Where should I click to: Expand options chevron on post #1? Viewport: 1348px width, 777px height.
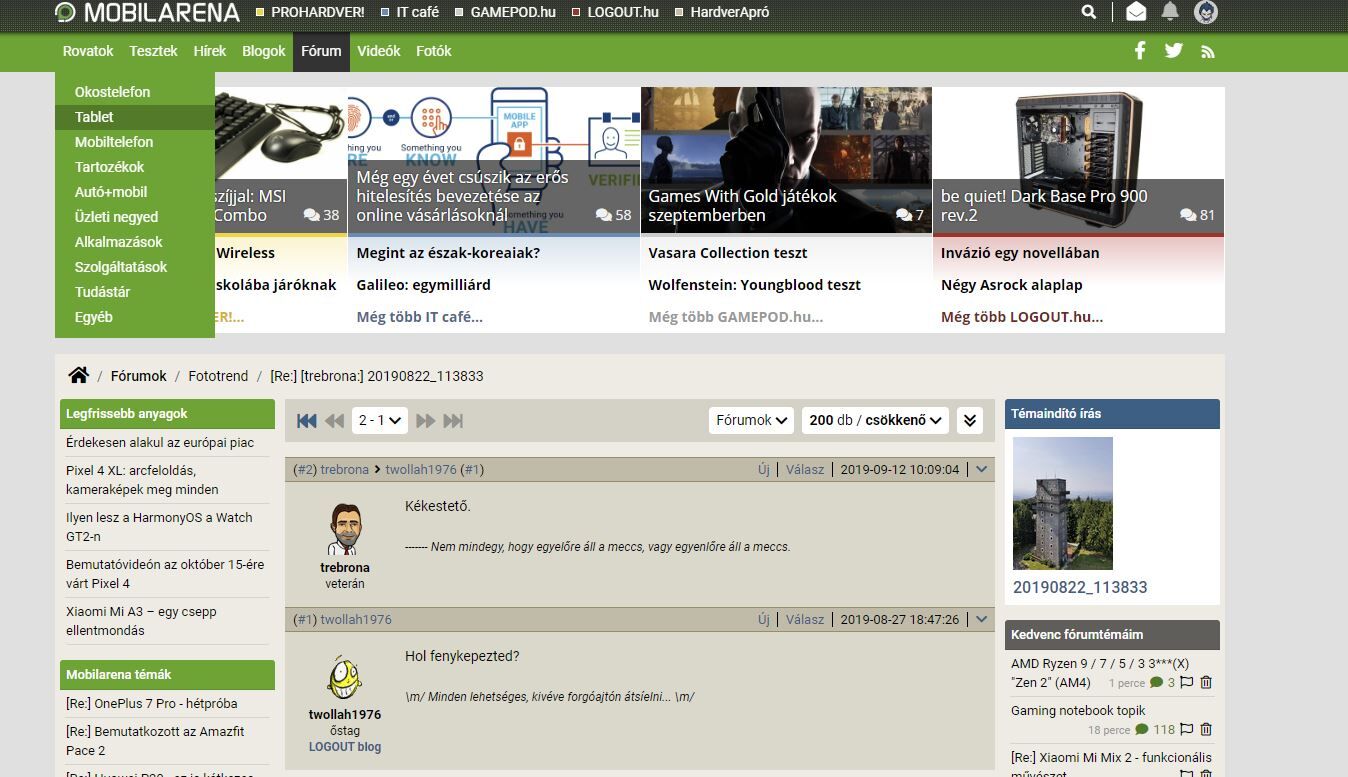click(982, 619)
